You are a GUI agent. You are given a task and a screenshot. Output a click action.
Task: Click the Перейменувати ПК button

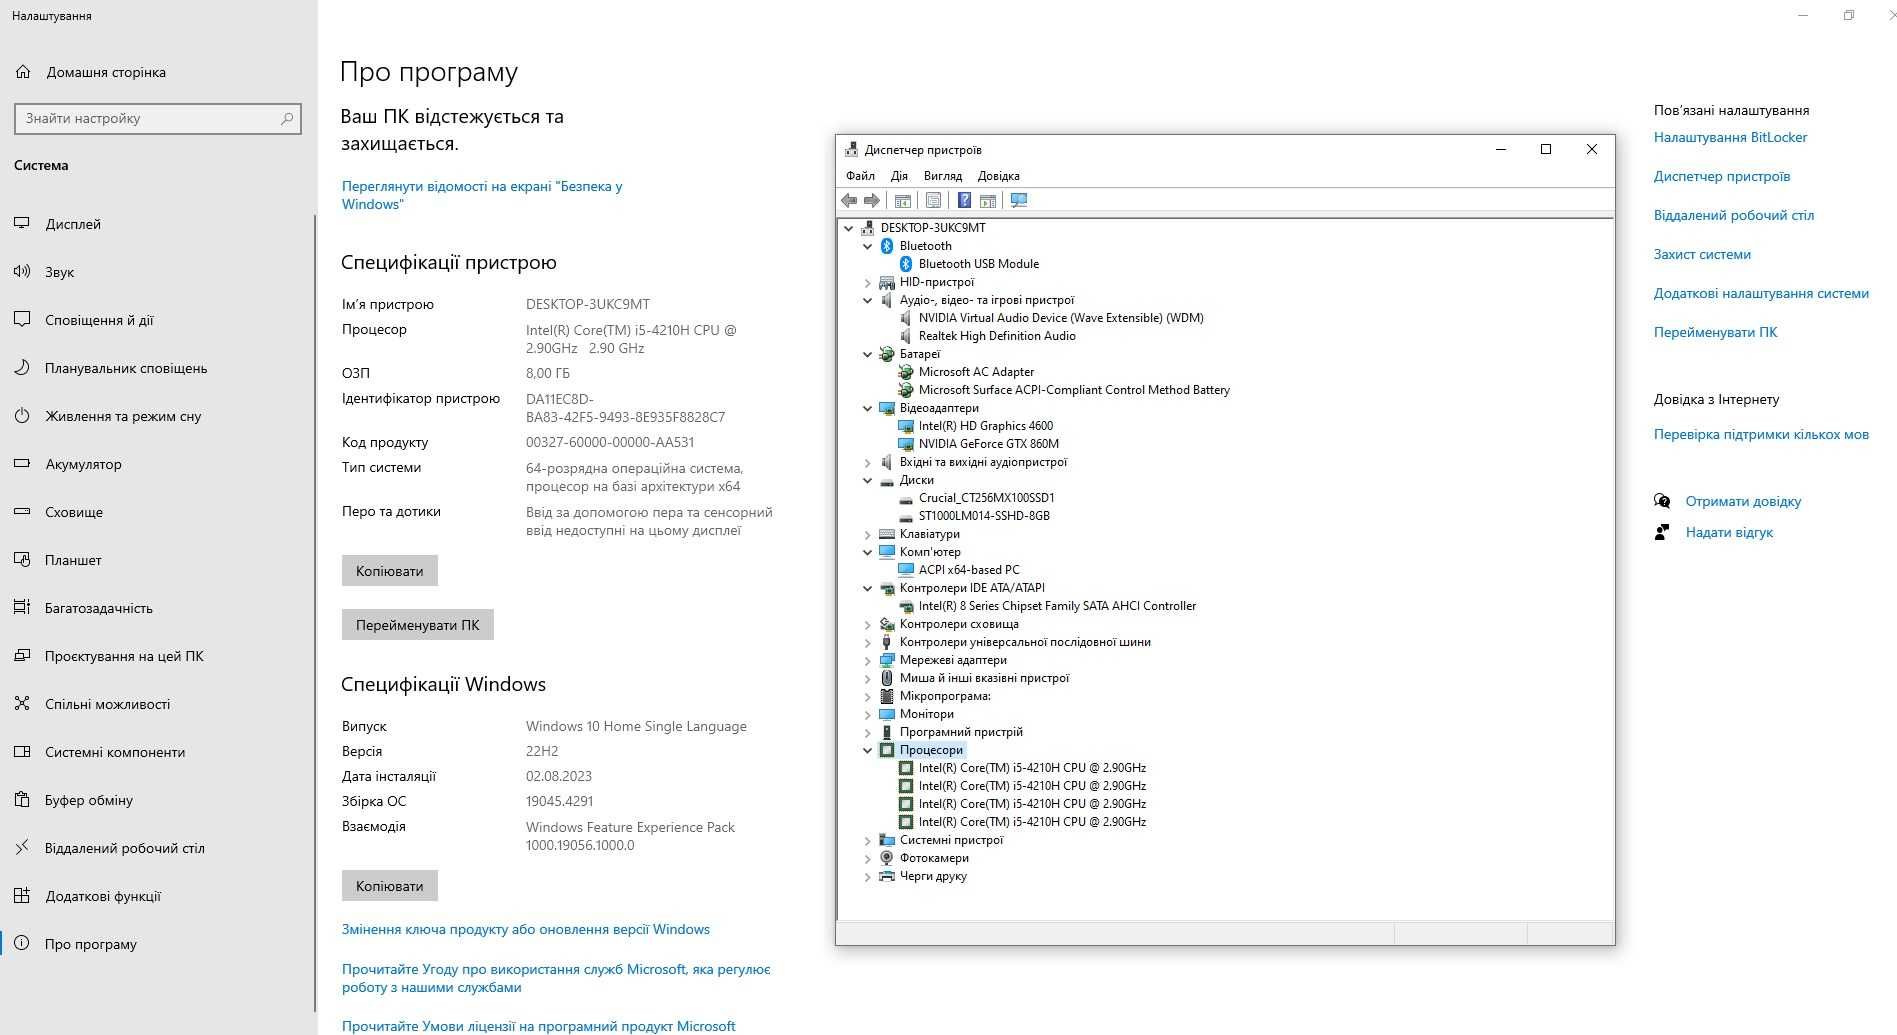[x=418, y=625]
